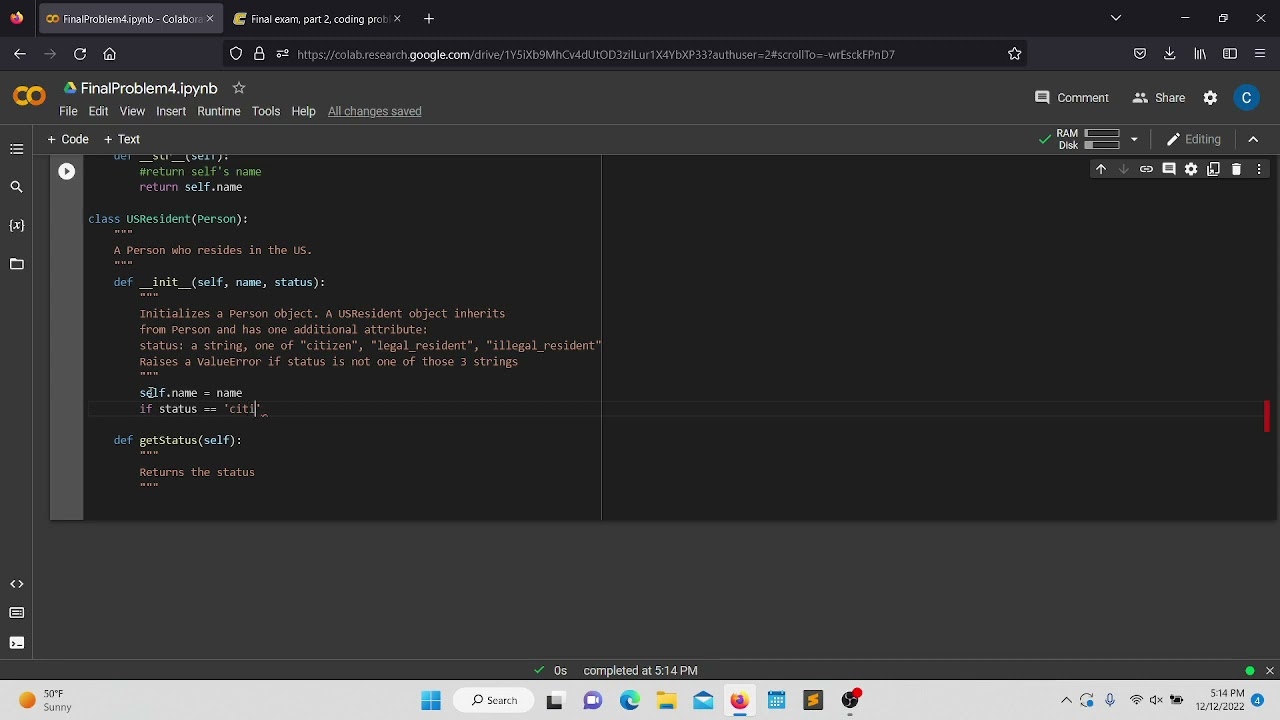This screenshot has height=720, width=1280.
Task: Open the Tools menu
Action: click(265, 111)
